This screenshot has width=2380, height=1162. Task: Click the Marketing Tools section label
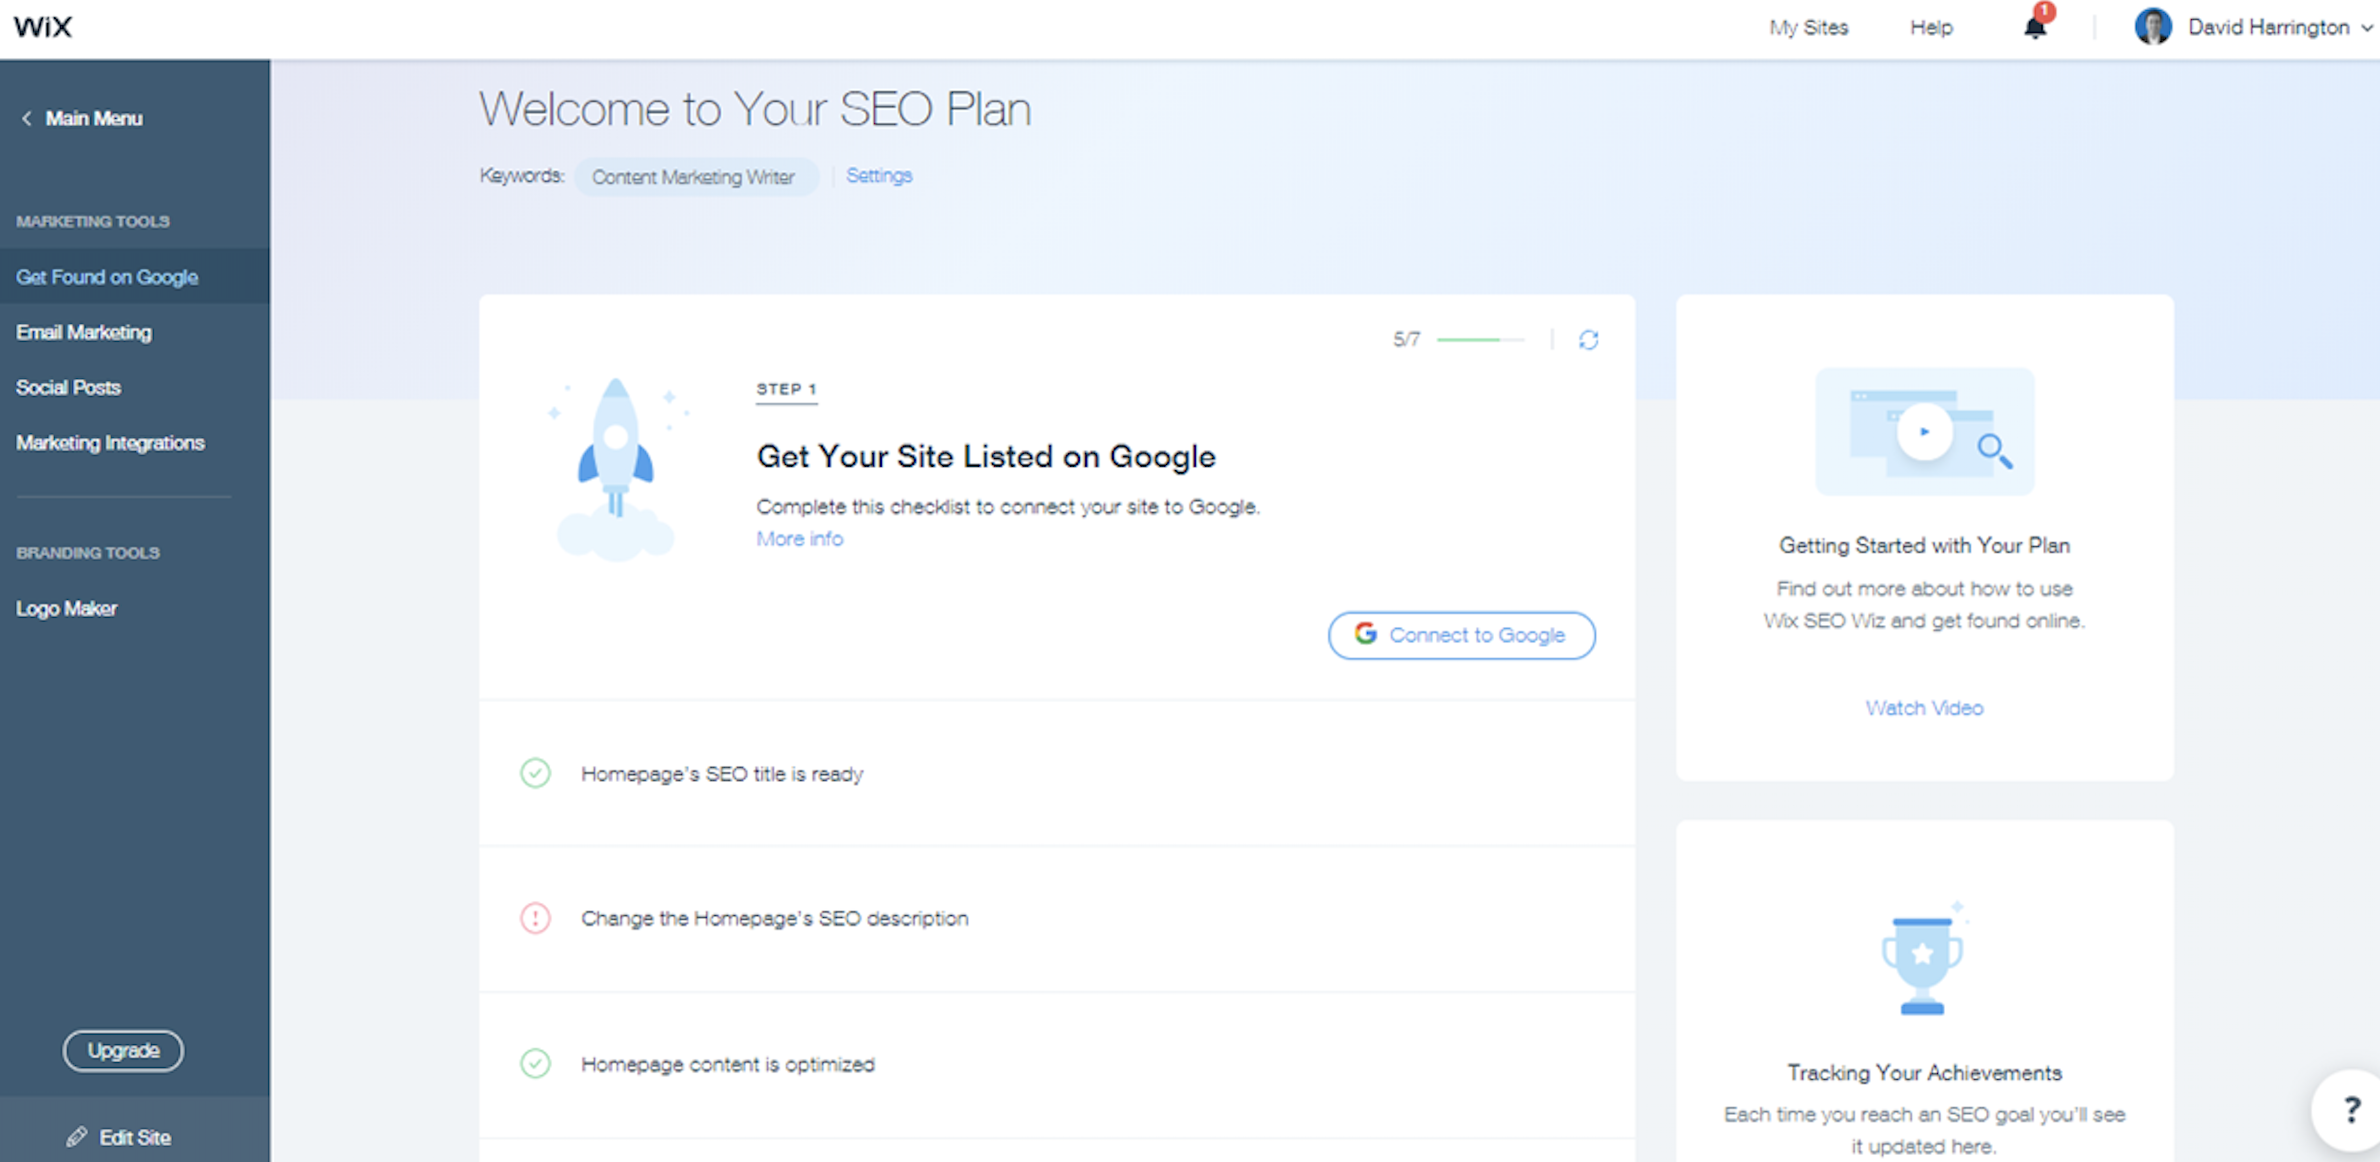tap(93, 221)
